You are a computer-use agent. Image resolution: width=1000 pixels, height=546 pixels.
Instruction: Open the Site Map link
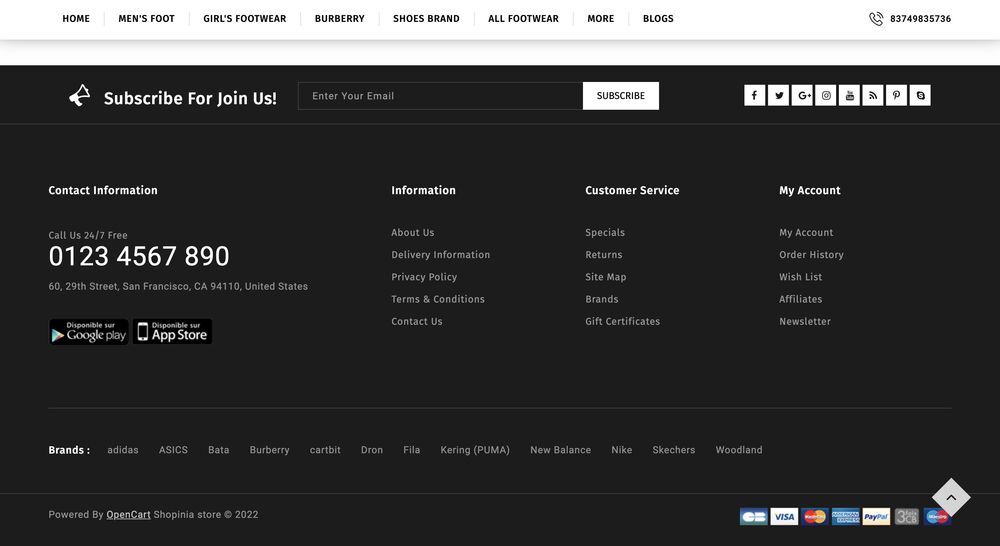tap(606, 277)
